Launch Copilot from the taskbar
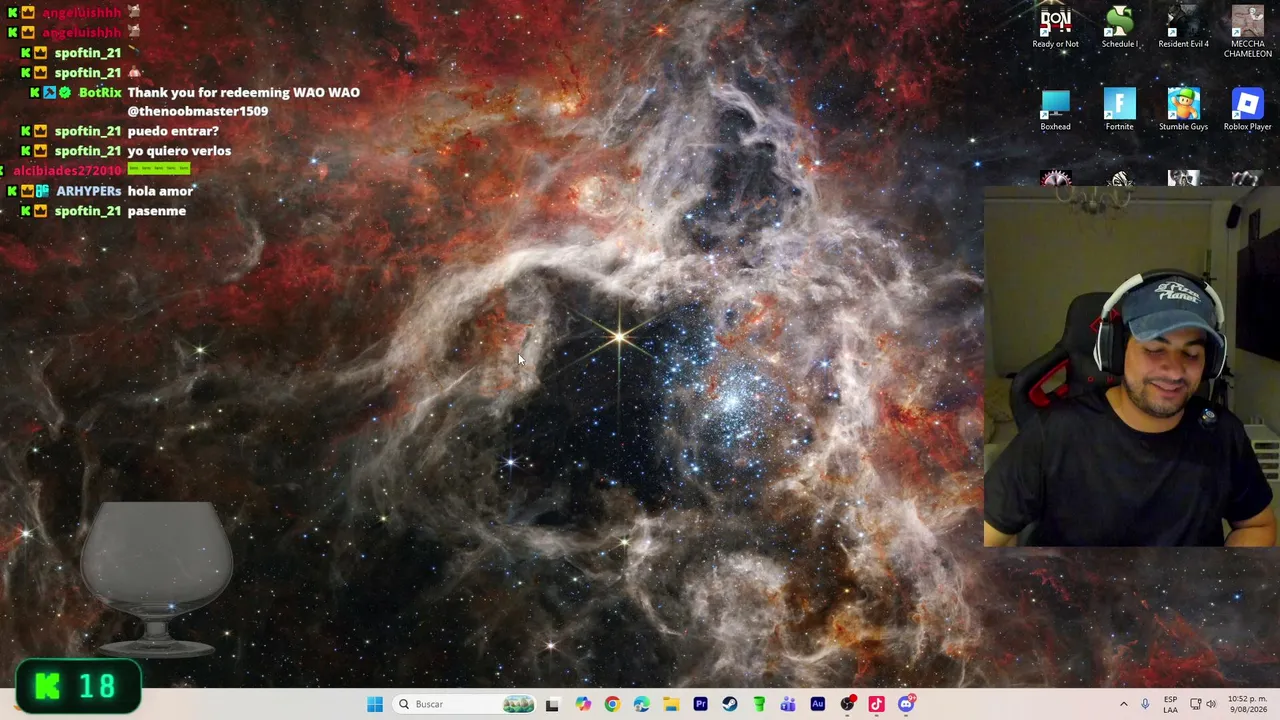1280x720 pixels. 583,704
